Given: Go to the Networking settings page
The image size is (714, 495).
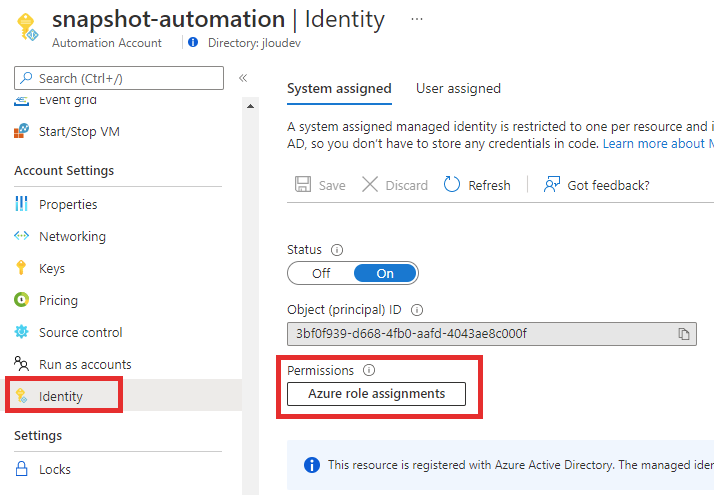Looking at the screenshot, I should 72,236.
